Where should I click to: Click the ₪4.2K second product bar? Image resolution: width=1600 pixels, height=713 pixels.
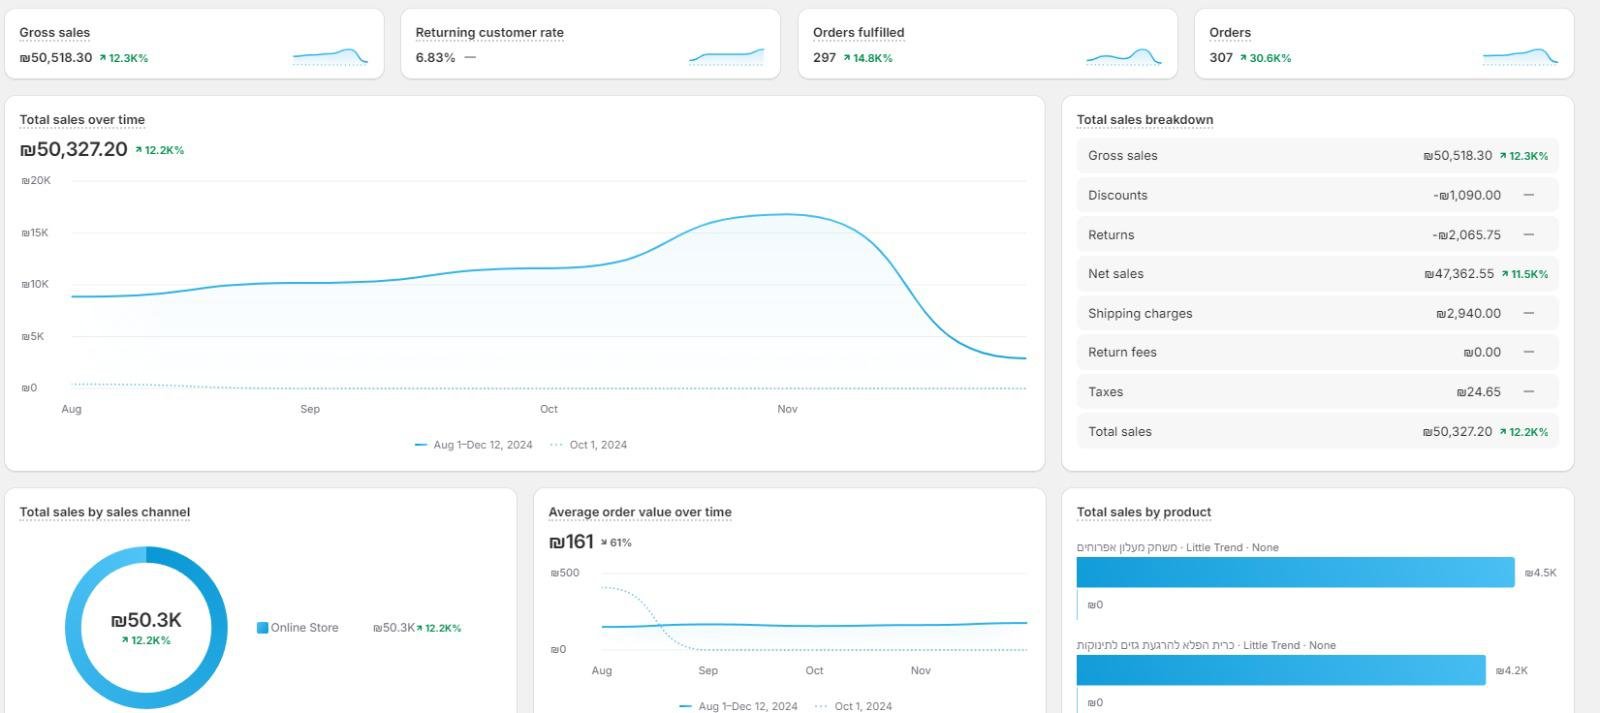[x=1280, y=670]
